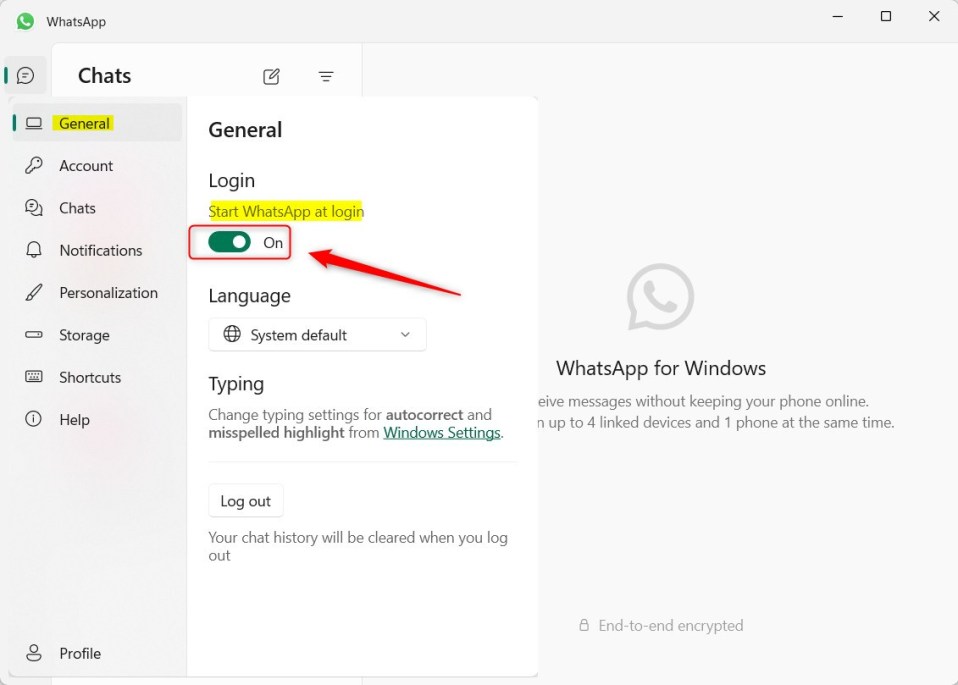Start a new chat using compose icon
The height and width of the screenshot is (685, 958).
pos(271,76)
